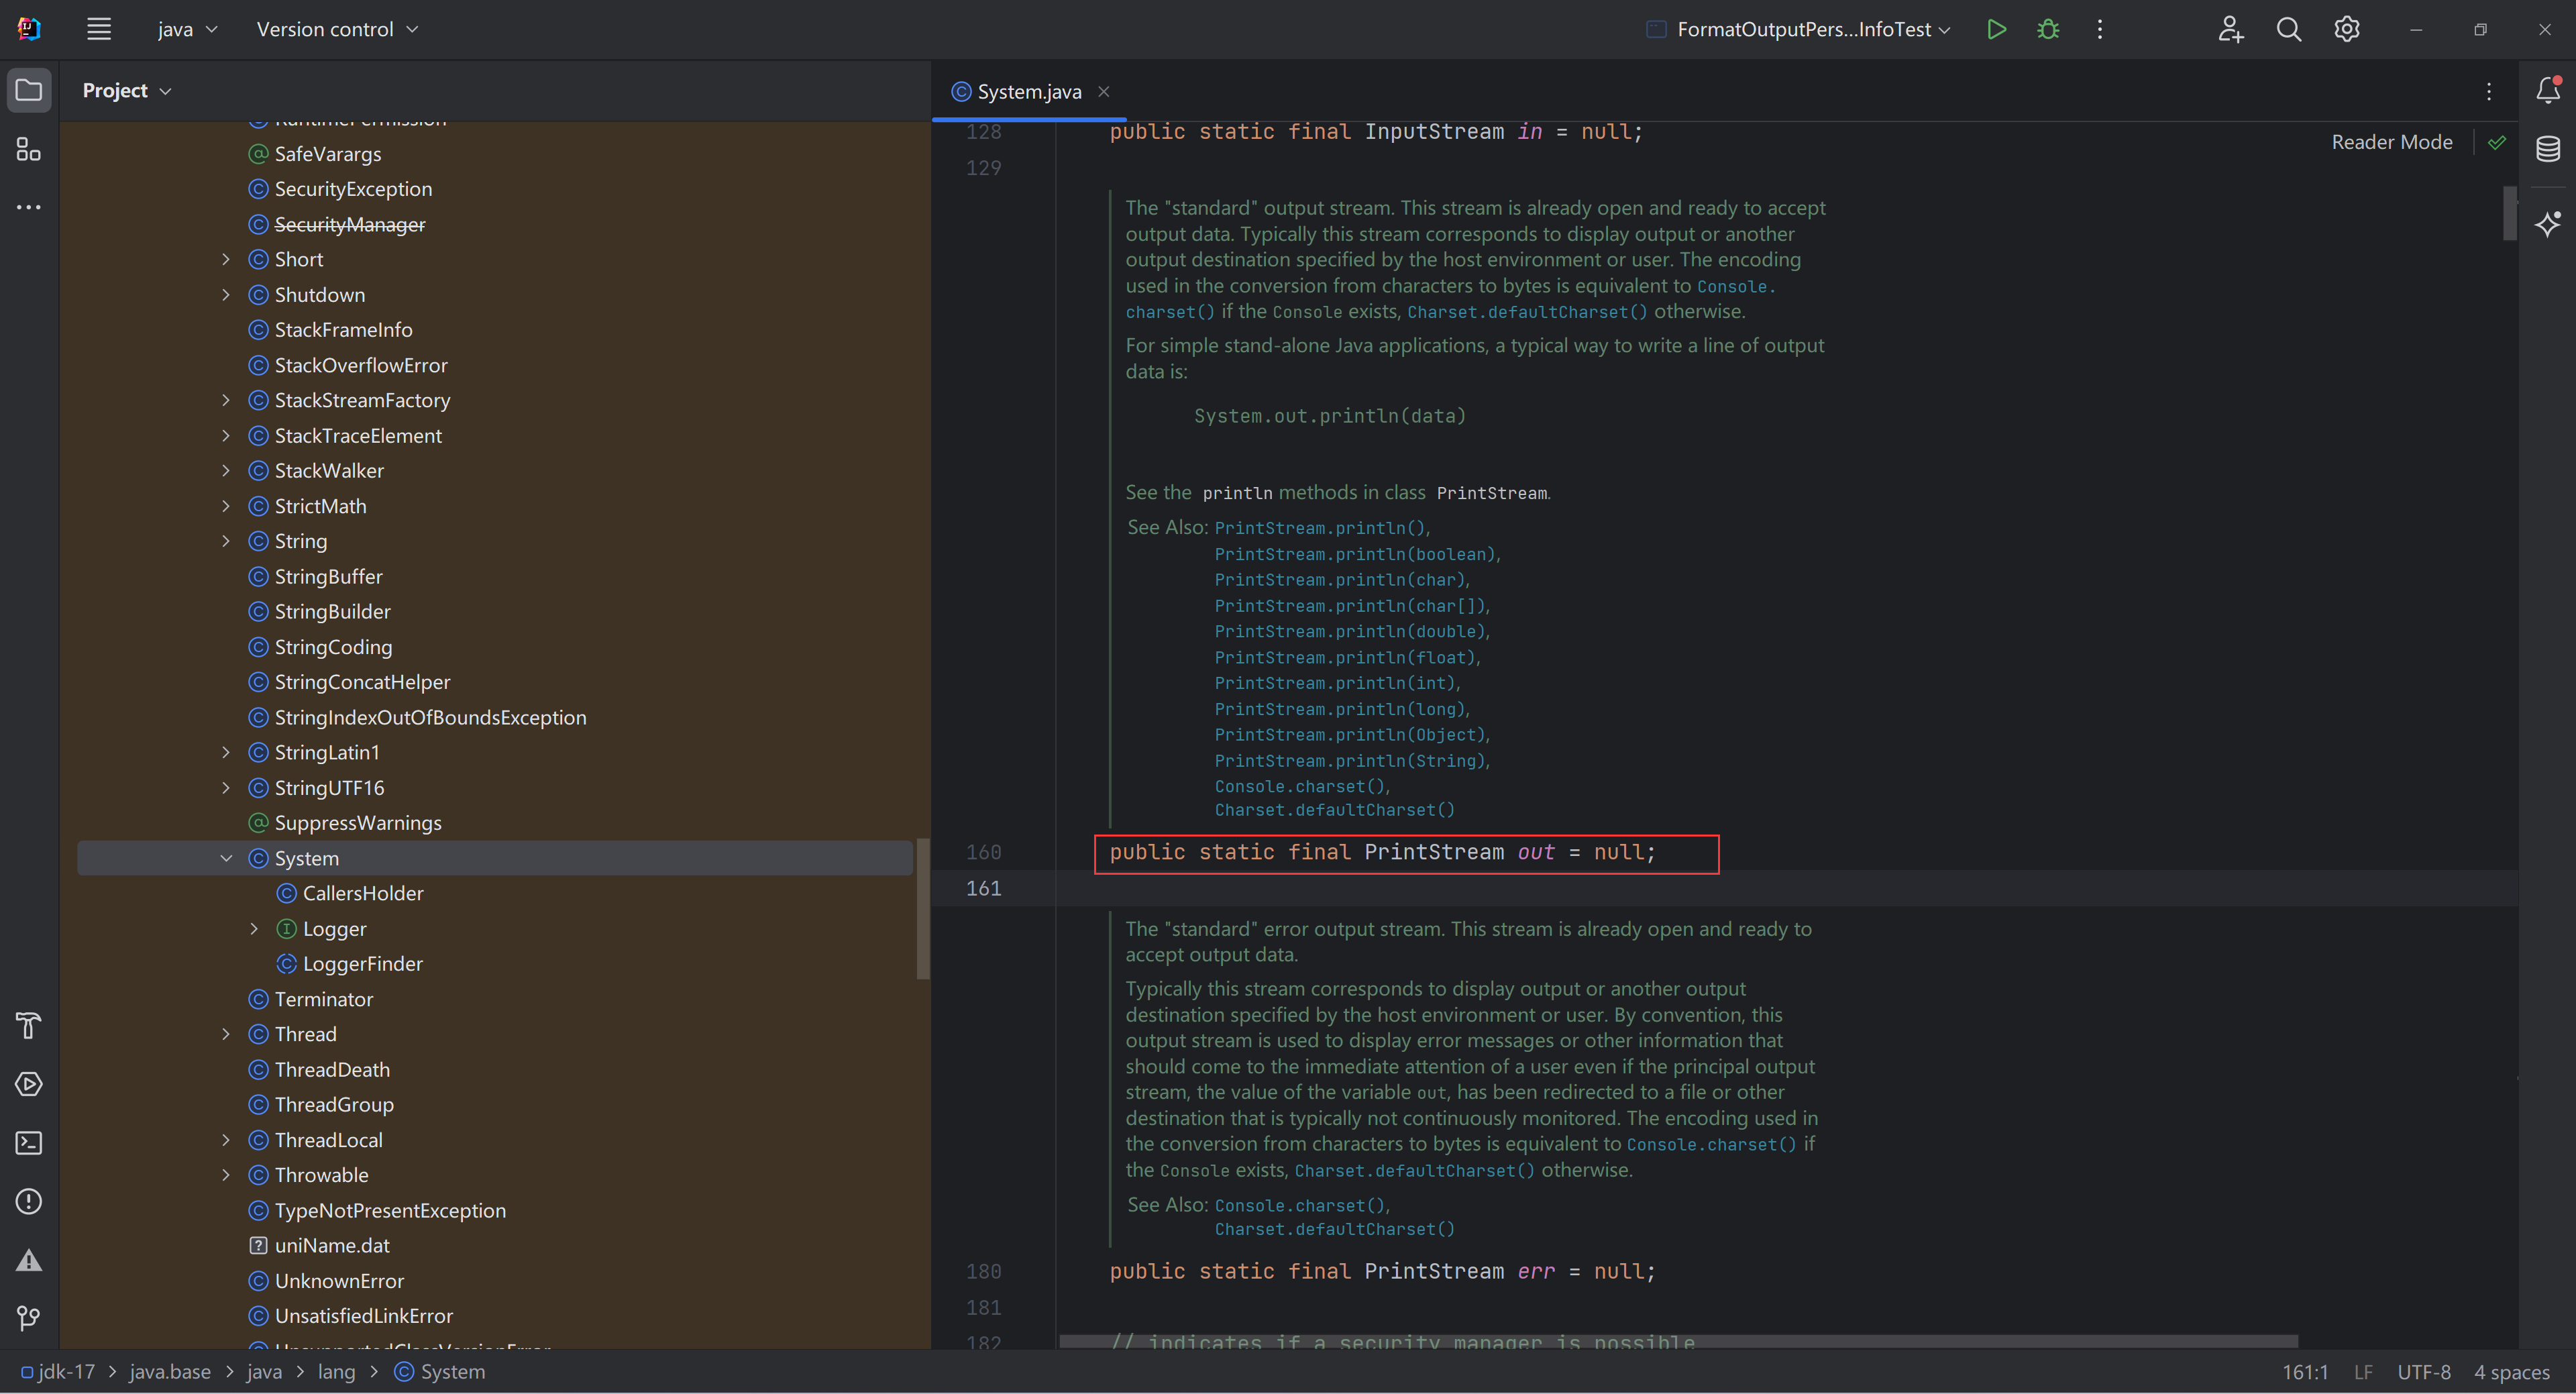
Task: Open the java project dropdown
Action: 187,29
